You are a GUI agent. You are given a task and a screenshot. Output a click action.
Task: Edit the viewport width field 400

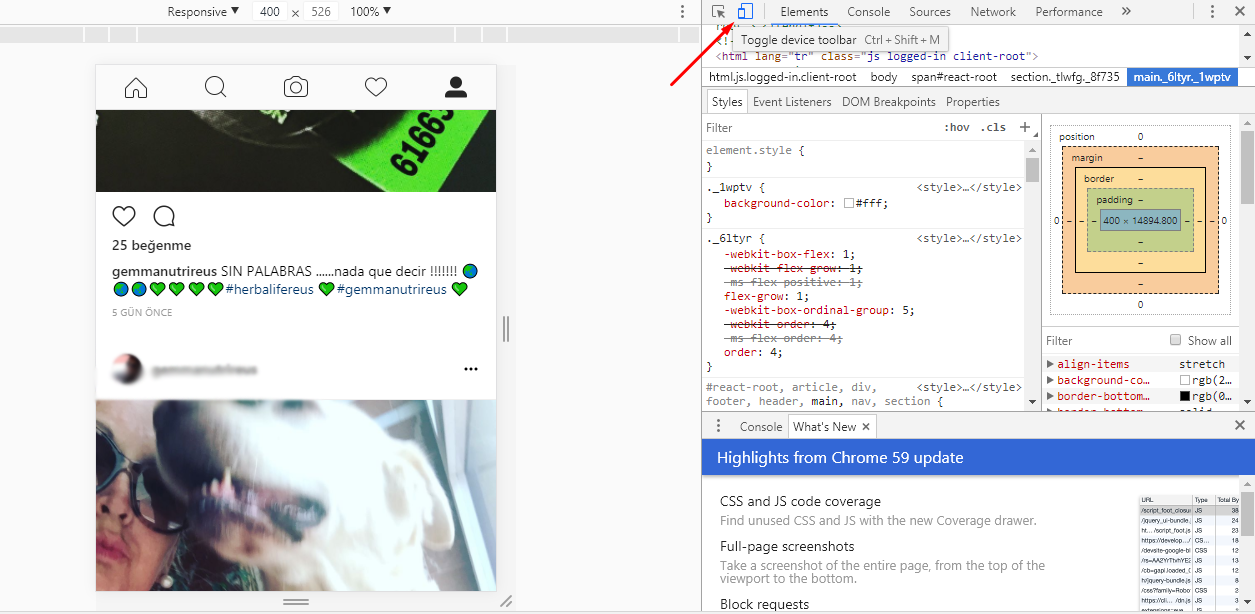tap(270, 12)
